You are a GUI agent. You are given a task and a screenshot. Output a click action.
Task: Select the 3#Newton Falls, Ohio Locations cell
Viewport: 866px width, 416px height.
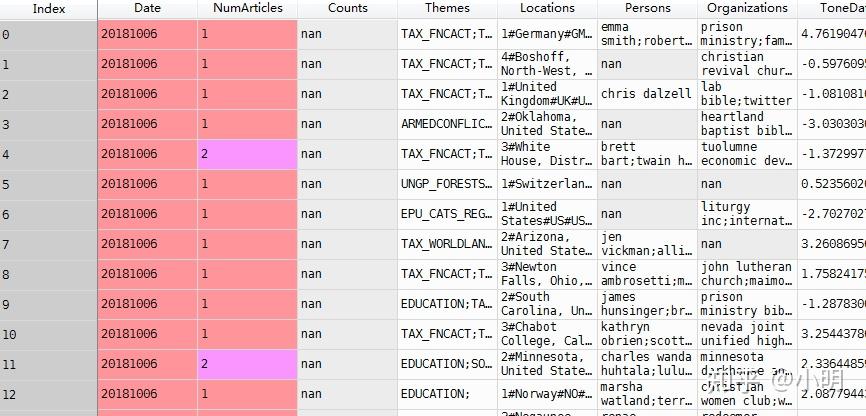point(547,274)
